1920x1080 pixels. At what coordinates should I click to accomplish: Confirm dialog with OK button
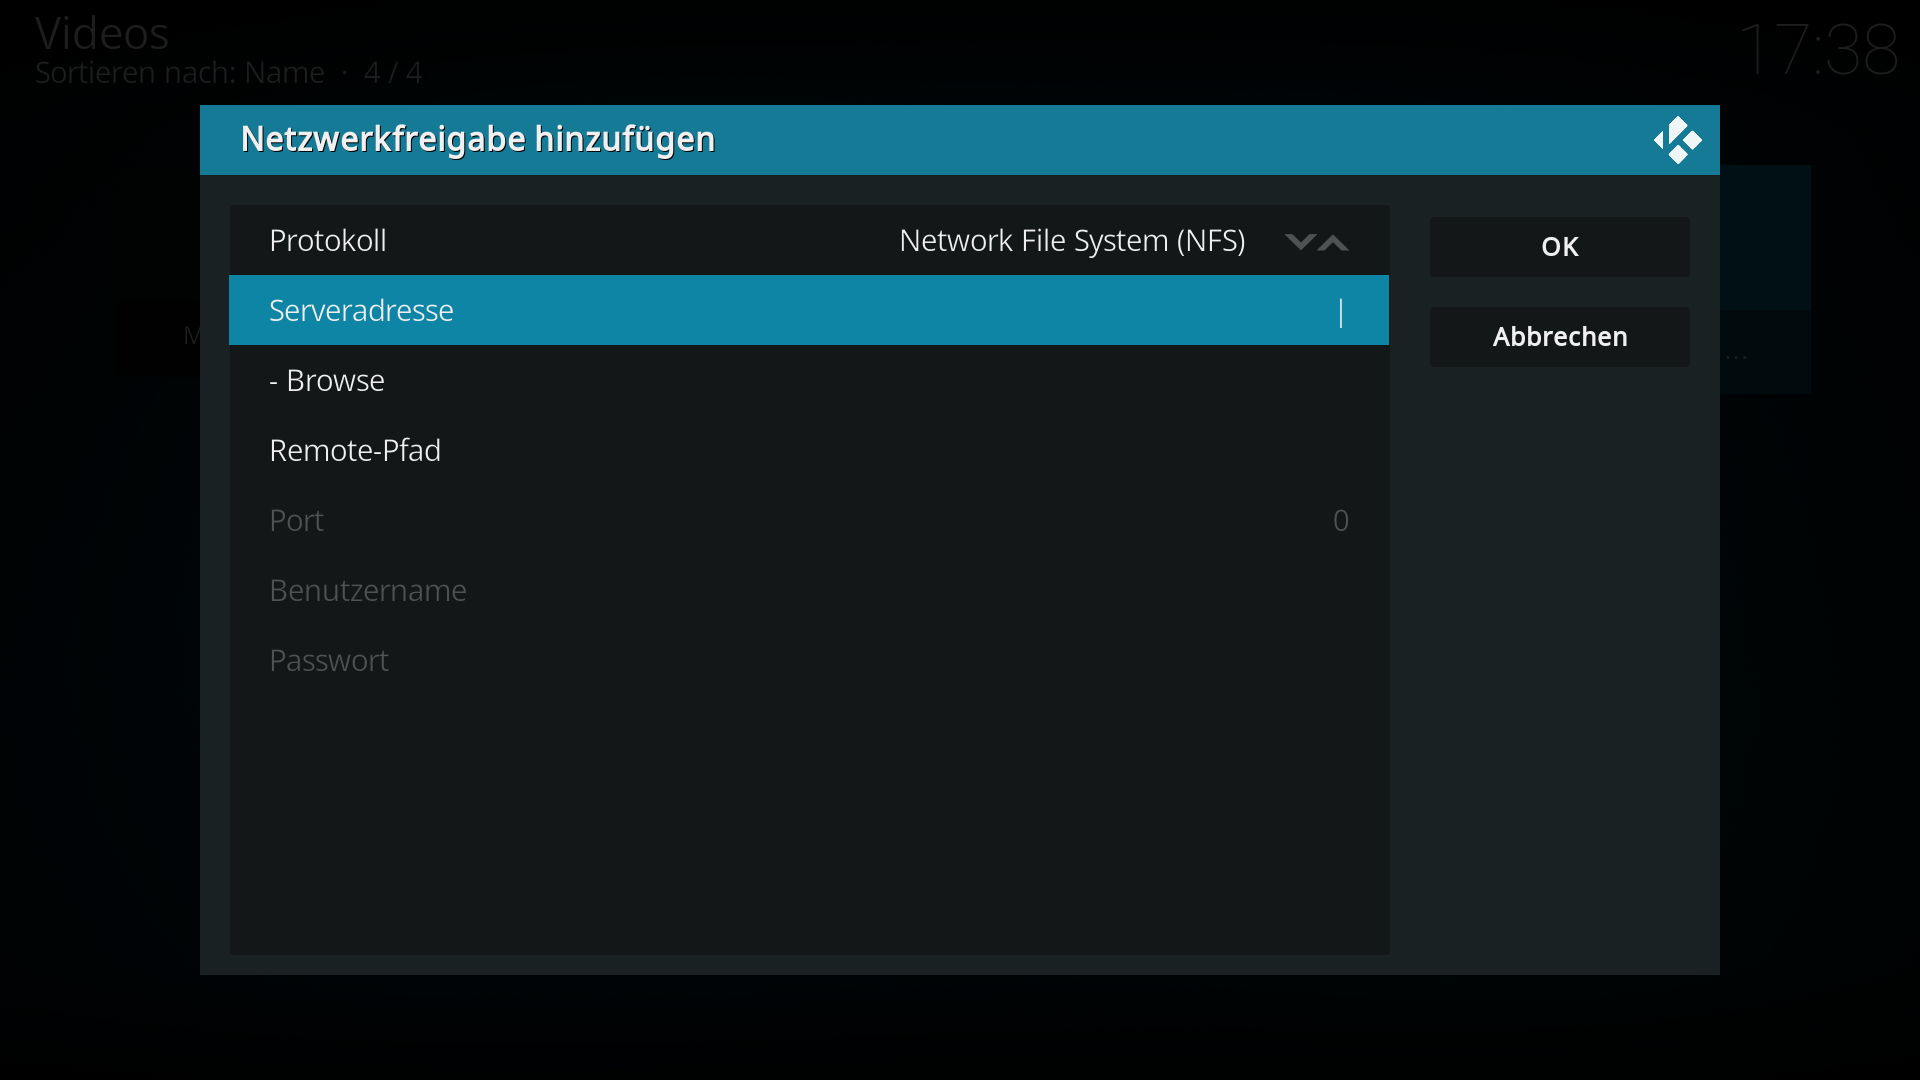click(x=1559, y=247)
